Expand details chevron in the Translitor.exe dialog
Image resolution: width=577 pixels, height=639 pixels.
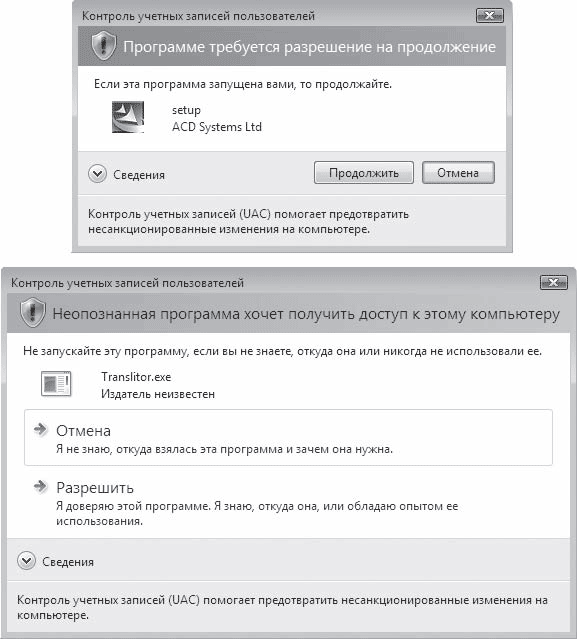coord(26,561)
